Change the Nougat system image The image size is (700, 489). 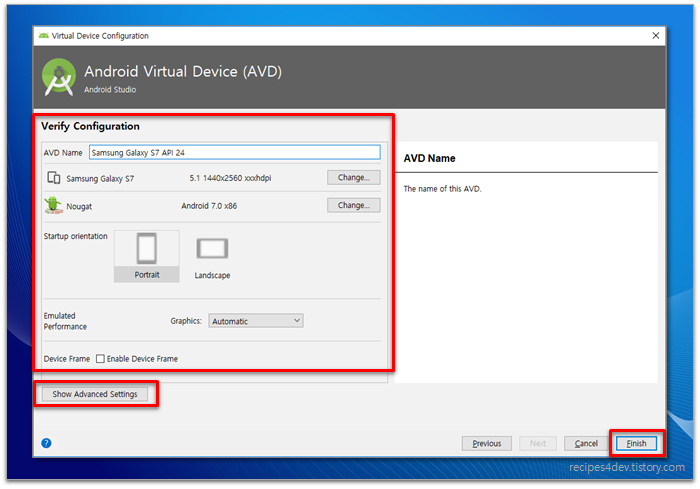pos(354,205)
